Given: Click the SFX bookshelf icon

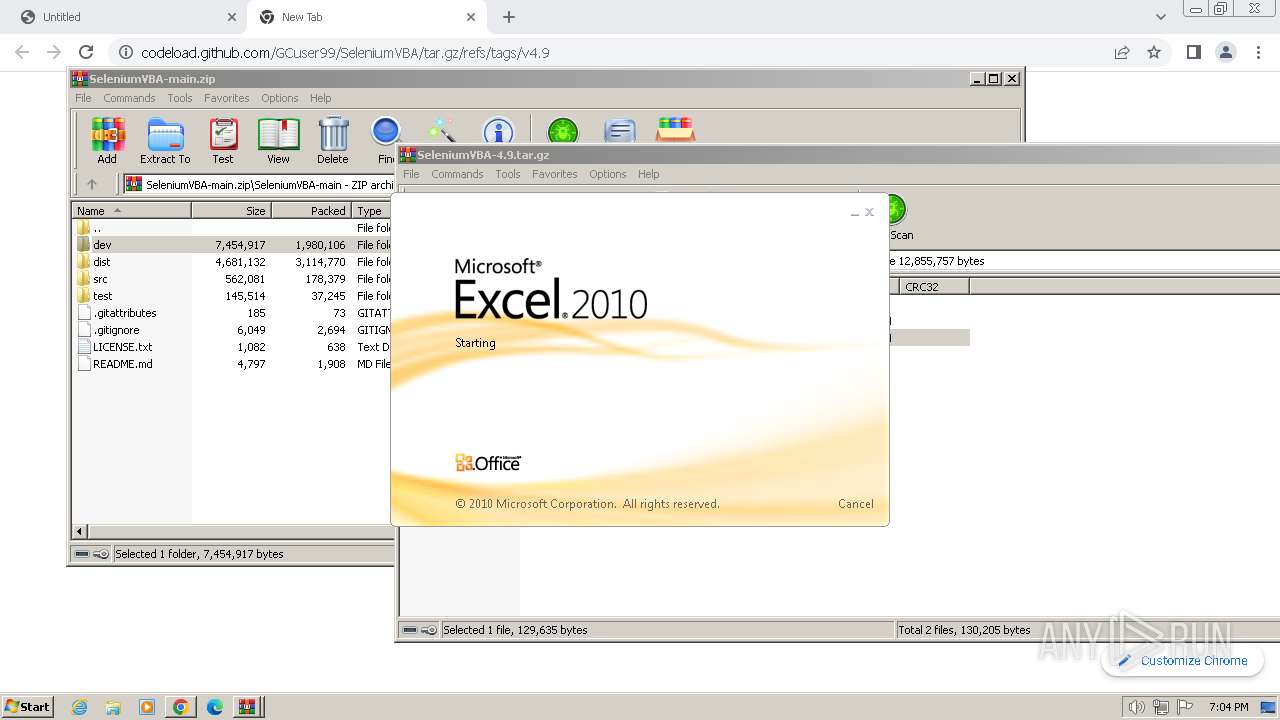Looking at the screenshot, I should (x=675, y=131).
